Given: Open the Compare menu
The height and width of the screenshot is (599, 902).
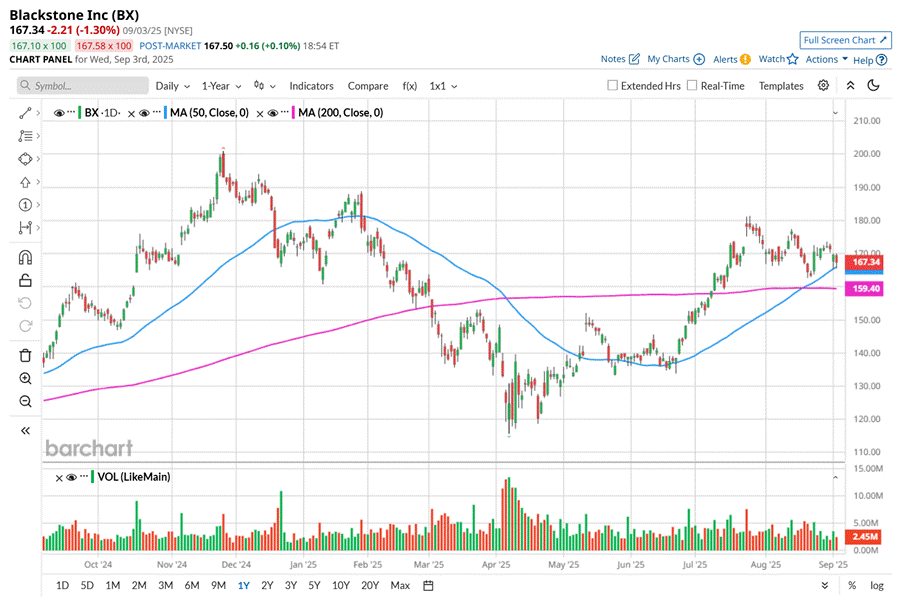Looking at the screenshot, I should coord(368,86).
